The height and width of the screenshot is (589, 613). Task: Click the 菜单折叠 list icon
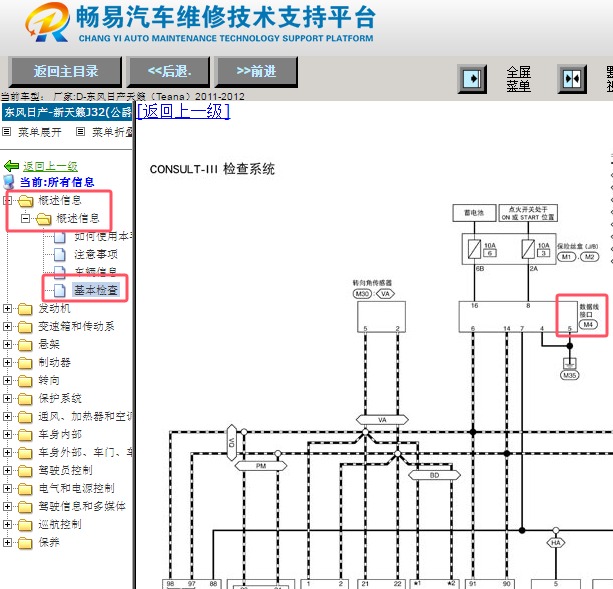pos(81,132)
